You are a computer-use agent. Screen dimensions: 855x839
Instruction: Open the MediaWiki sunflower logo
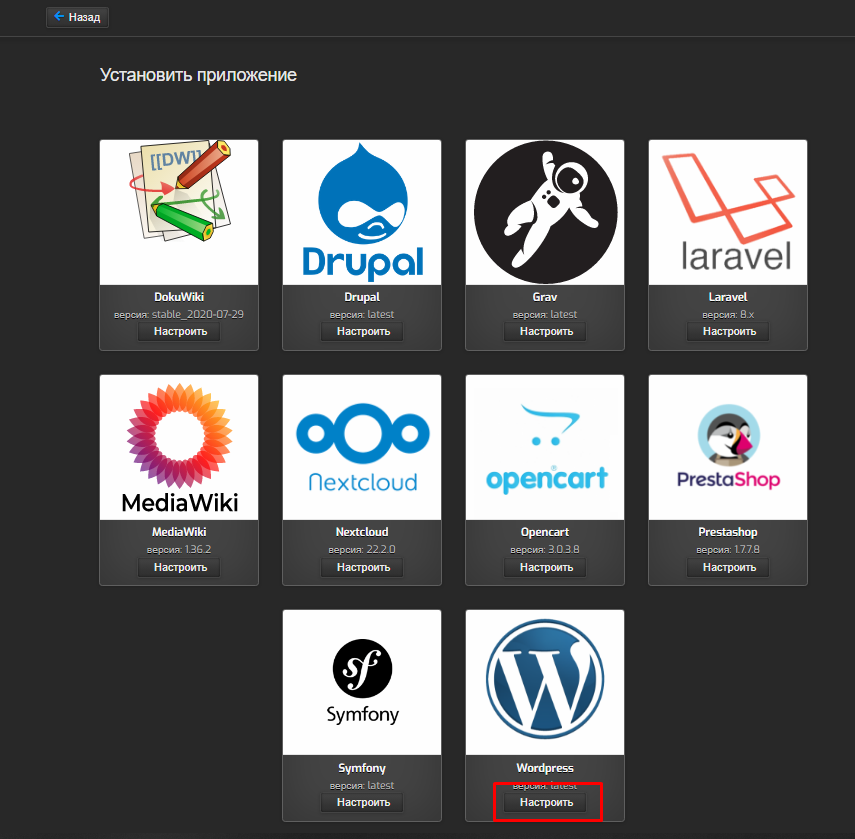click(179, 447)
